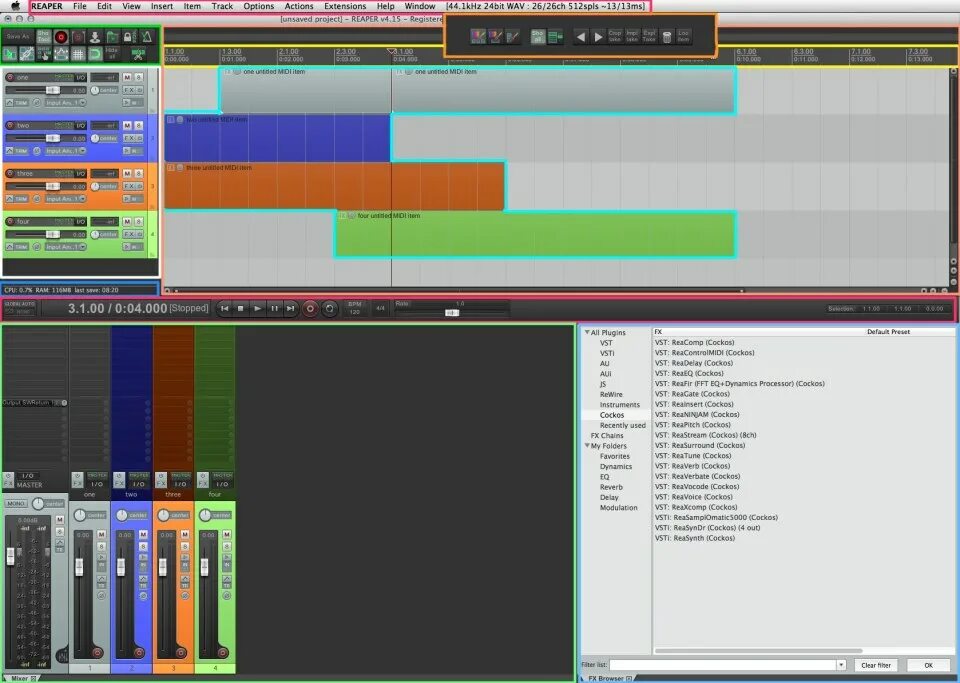Click the master volume fader in the mixer
Viewport: 960px width, 683px height.
pyautogui.click(x=10, y=556)
